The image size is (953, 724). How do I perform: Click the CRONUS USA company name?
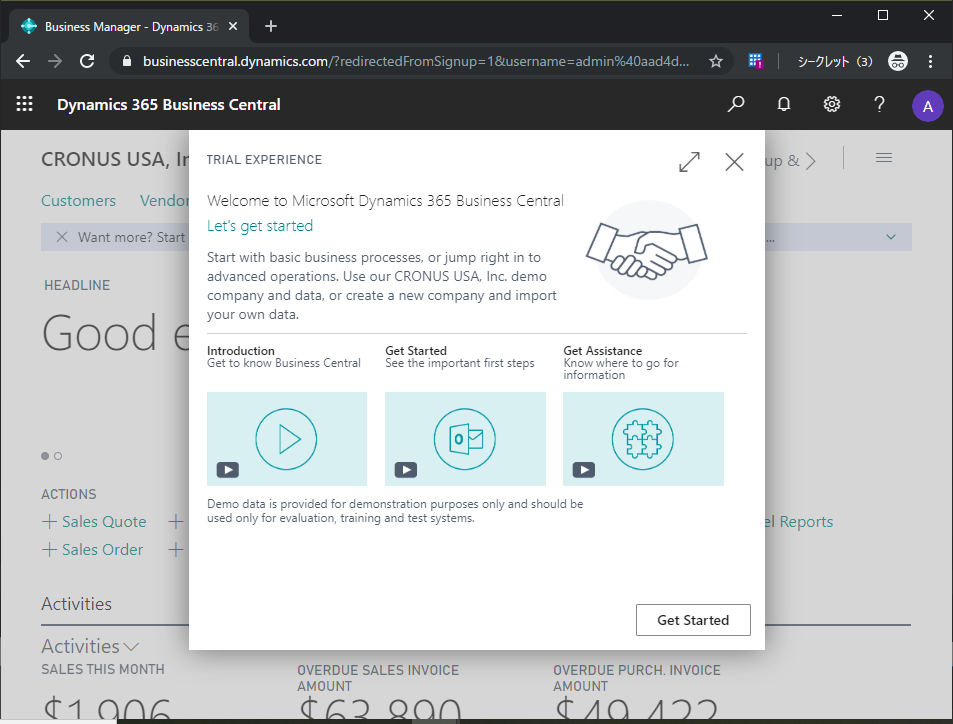point(115,159)
